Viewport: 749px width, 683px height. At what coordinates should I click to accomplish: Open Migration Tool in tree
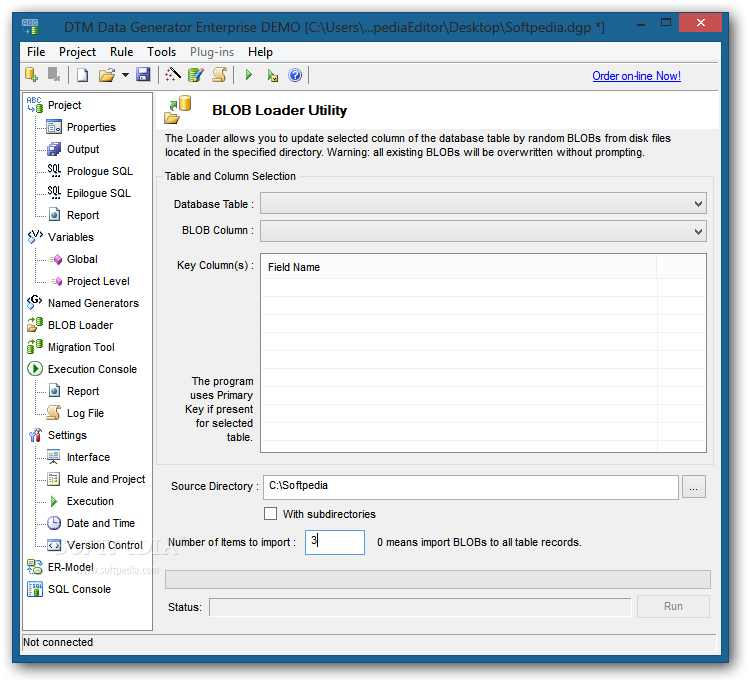tap(81, 347)
